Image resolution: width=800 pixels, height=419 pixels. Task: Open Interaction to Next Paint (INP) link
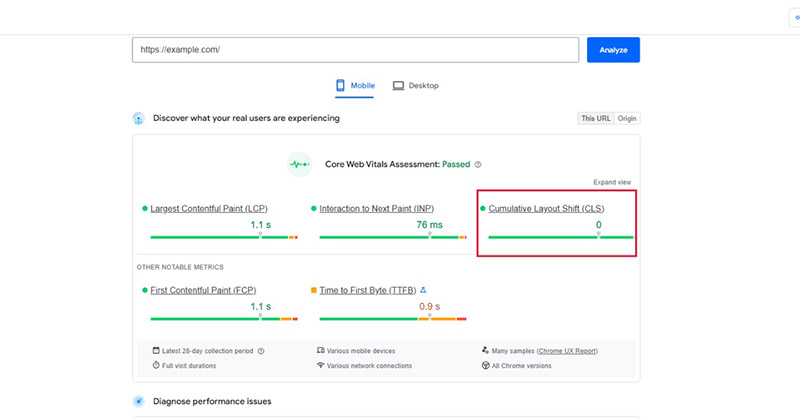point(377,209)
